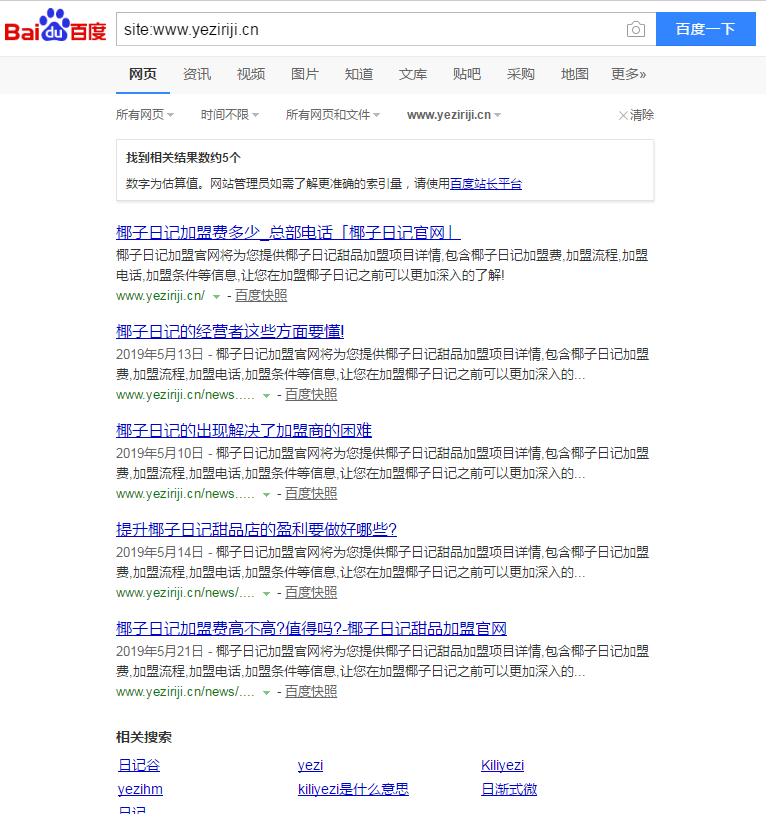
Task: Expand arrow beside 2019年5月10日 result URL
Action: 266,495
